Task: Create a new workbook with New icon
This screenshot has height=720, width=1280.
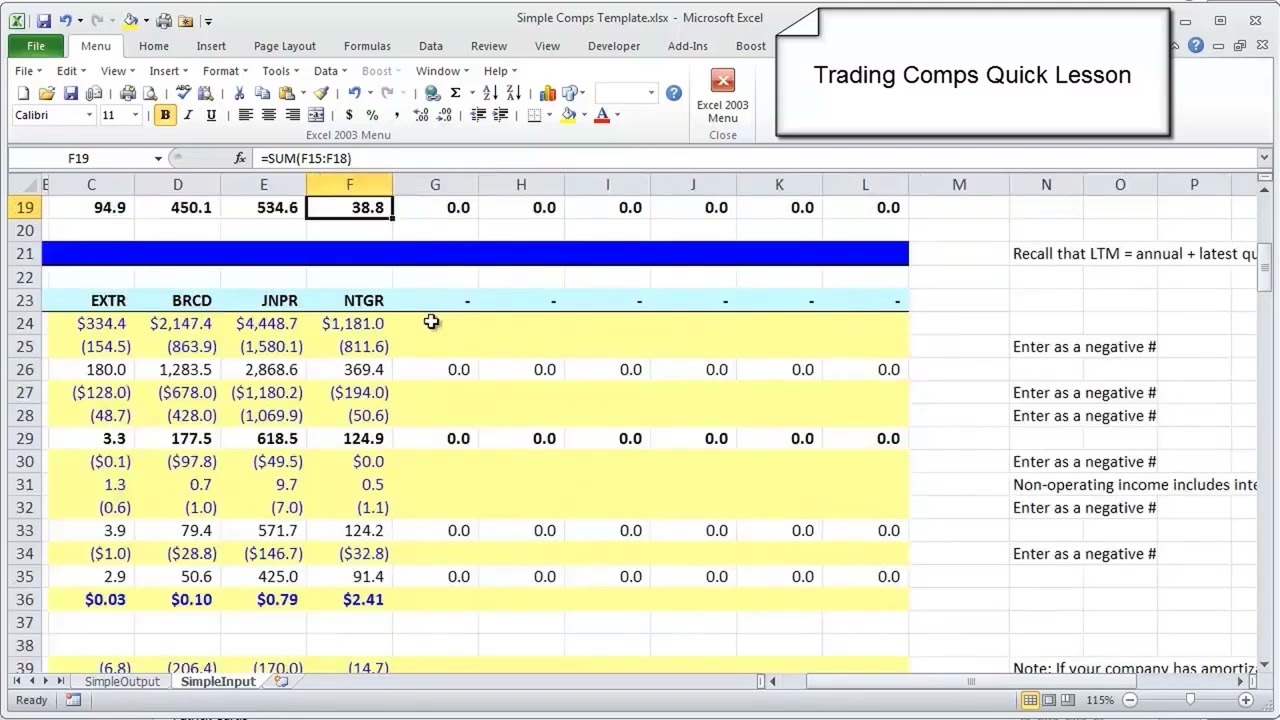Action: tap(23, 93)
